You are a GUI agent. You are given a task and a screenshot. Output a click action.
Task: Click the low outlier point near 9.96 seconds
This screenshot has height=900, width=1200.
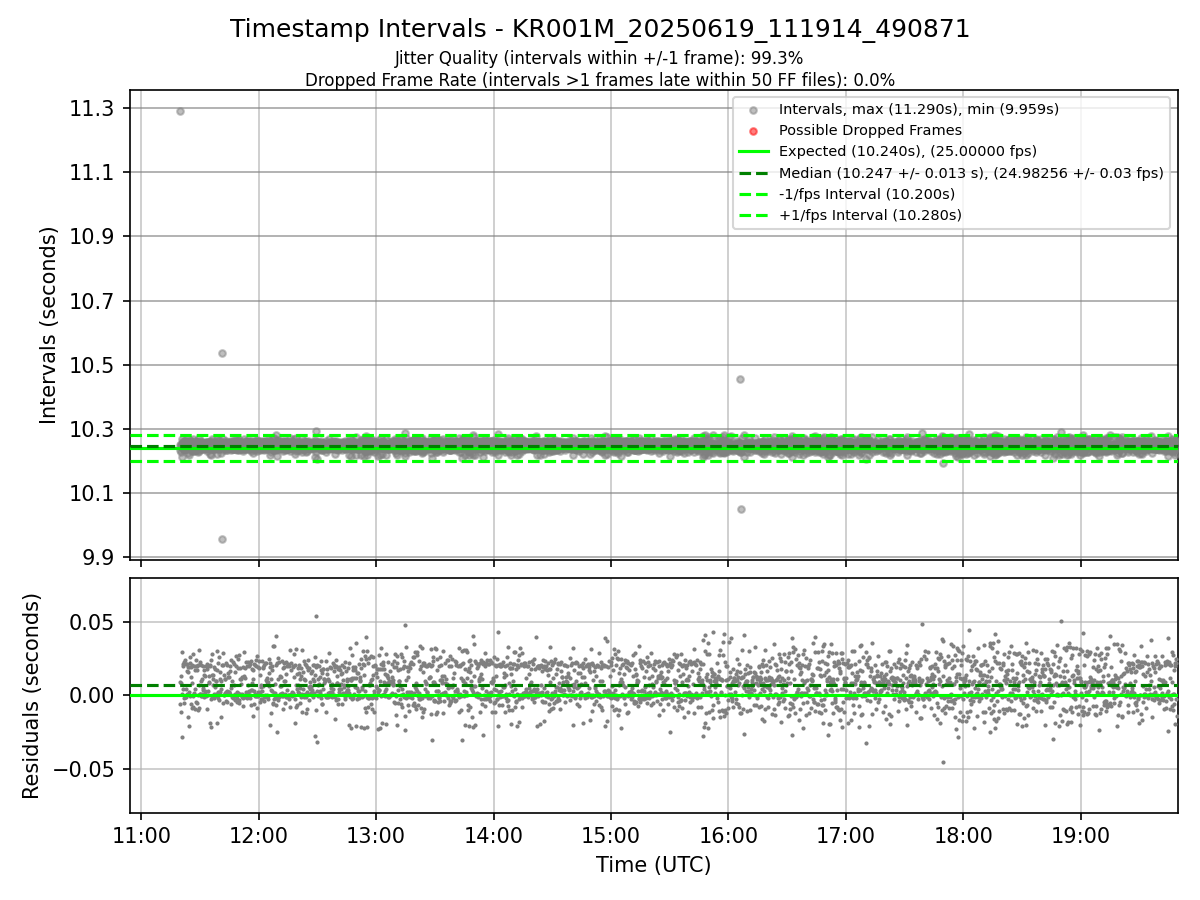[222, 539]
